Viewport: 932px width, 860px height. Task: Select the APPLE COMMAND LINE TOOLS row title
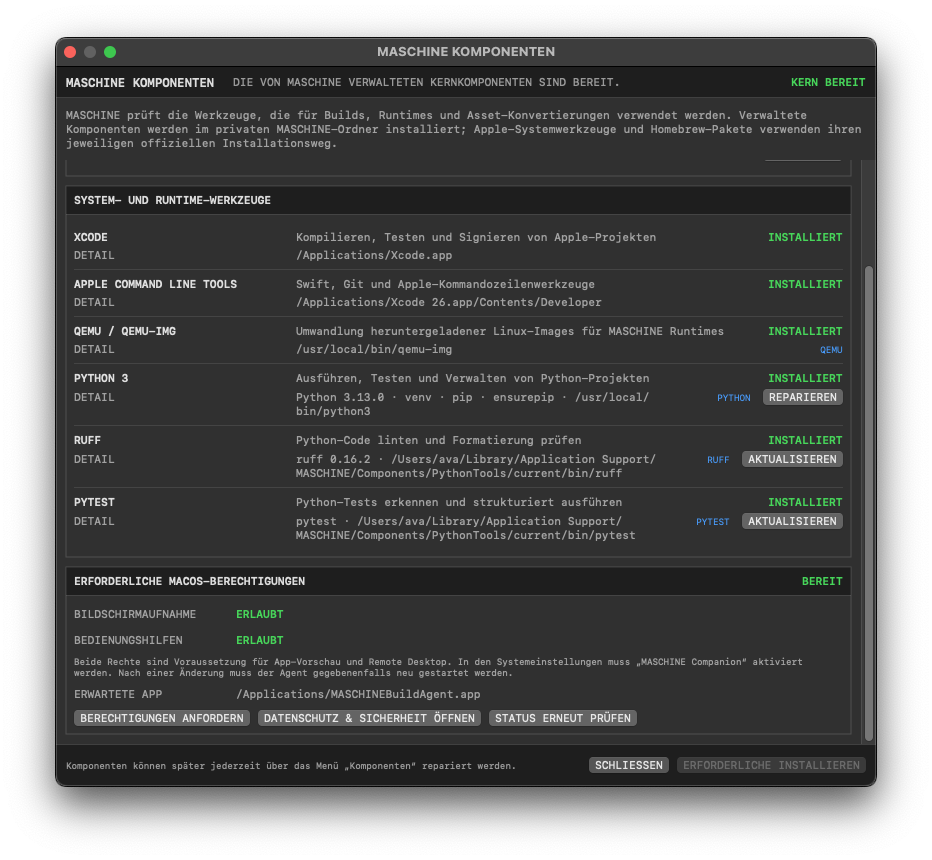tap(155, 284)
